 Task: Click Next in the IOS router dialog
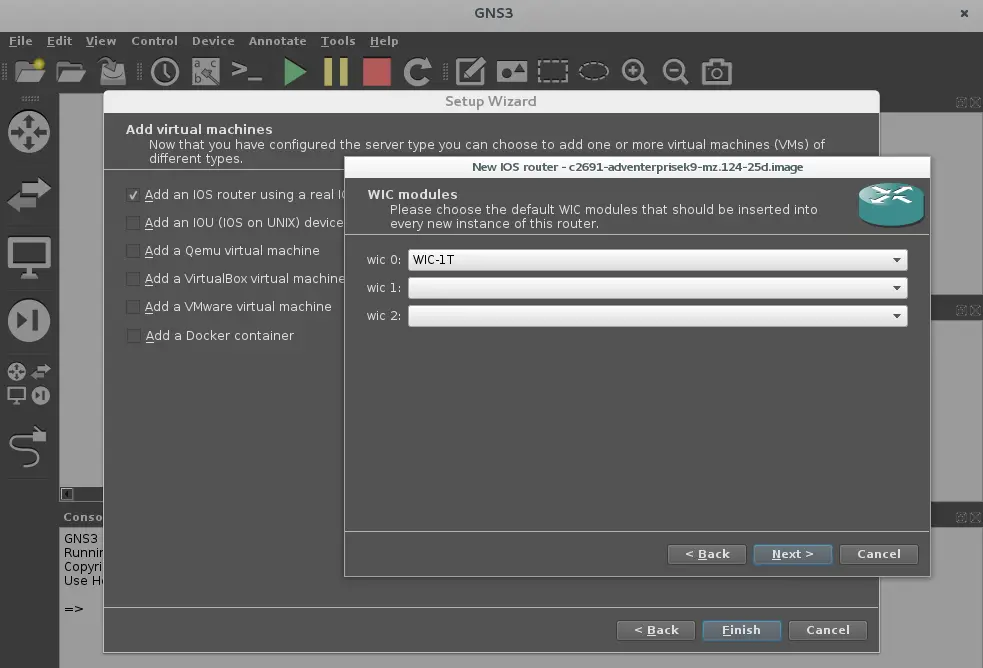(792, 554)
